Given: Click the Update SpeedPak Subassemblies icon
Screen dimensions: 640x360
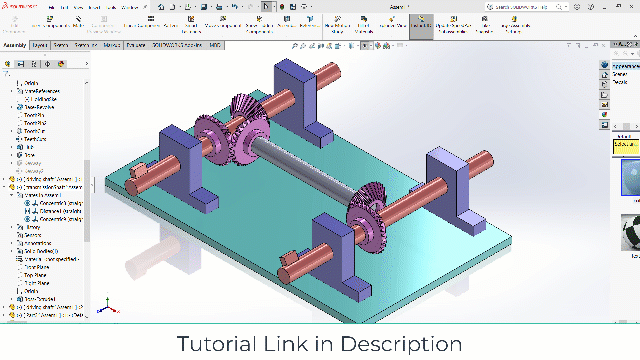Looking at the screenshot, I should click(x=453, y=19).
